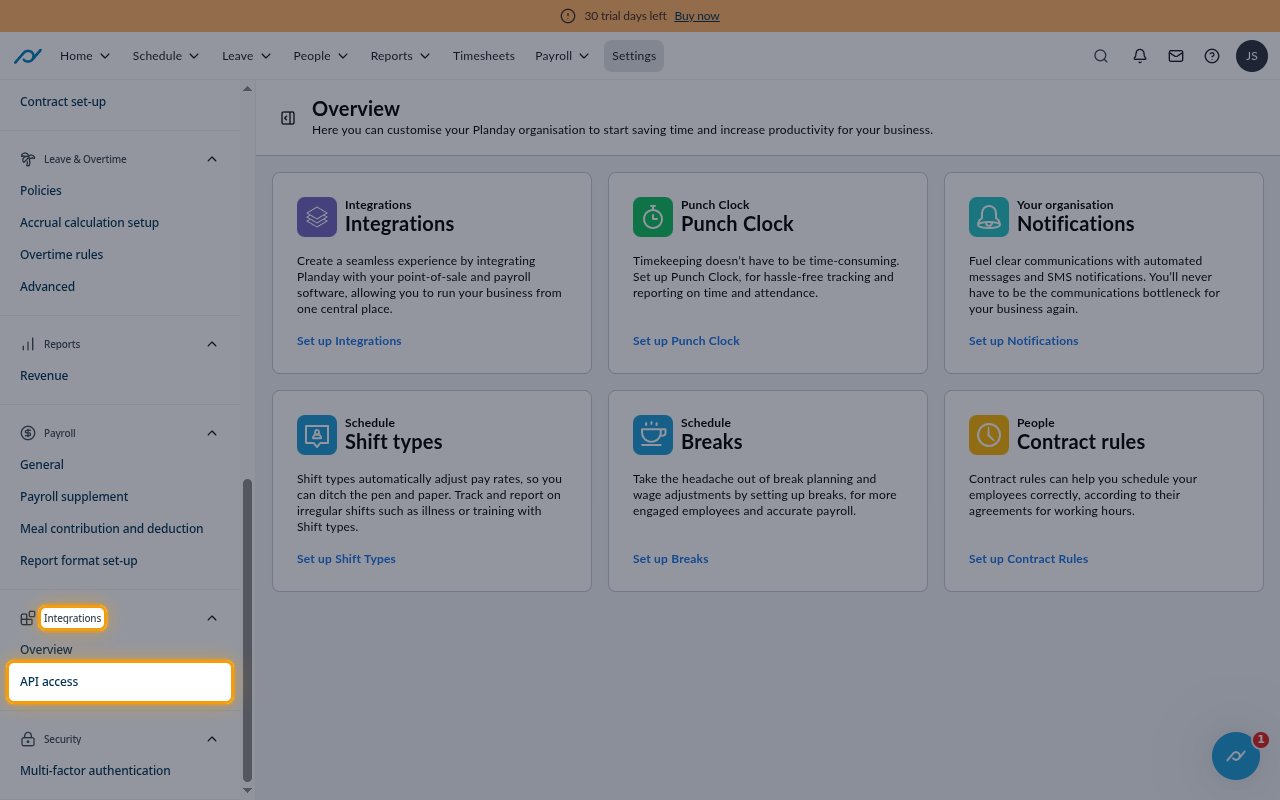Viewport: 1280px width, 800px height.
Task: Open the JS user avatar
Action: (x=1252, y=56)
